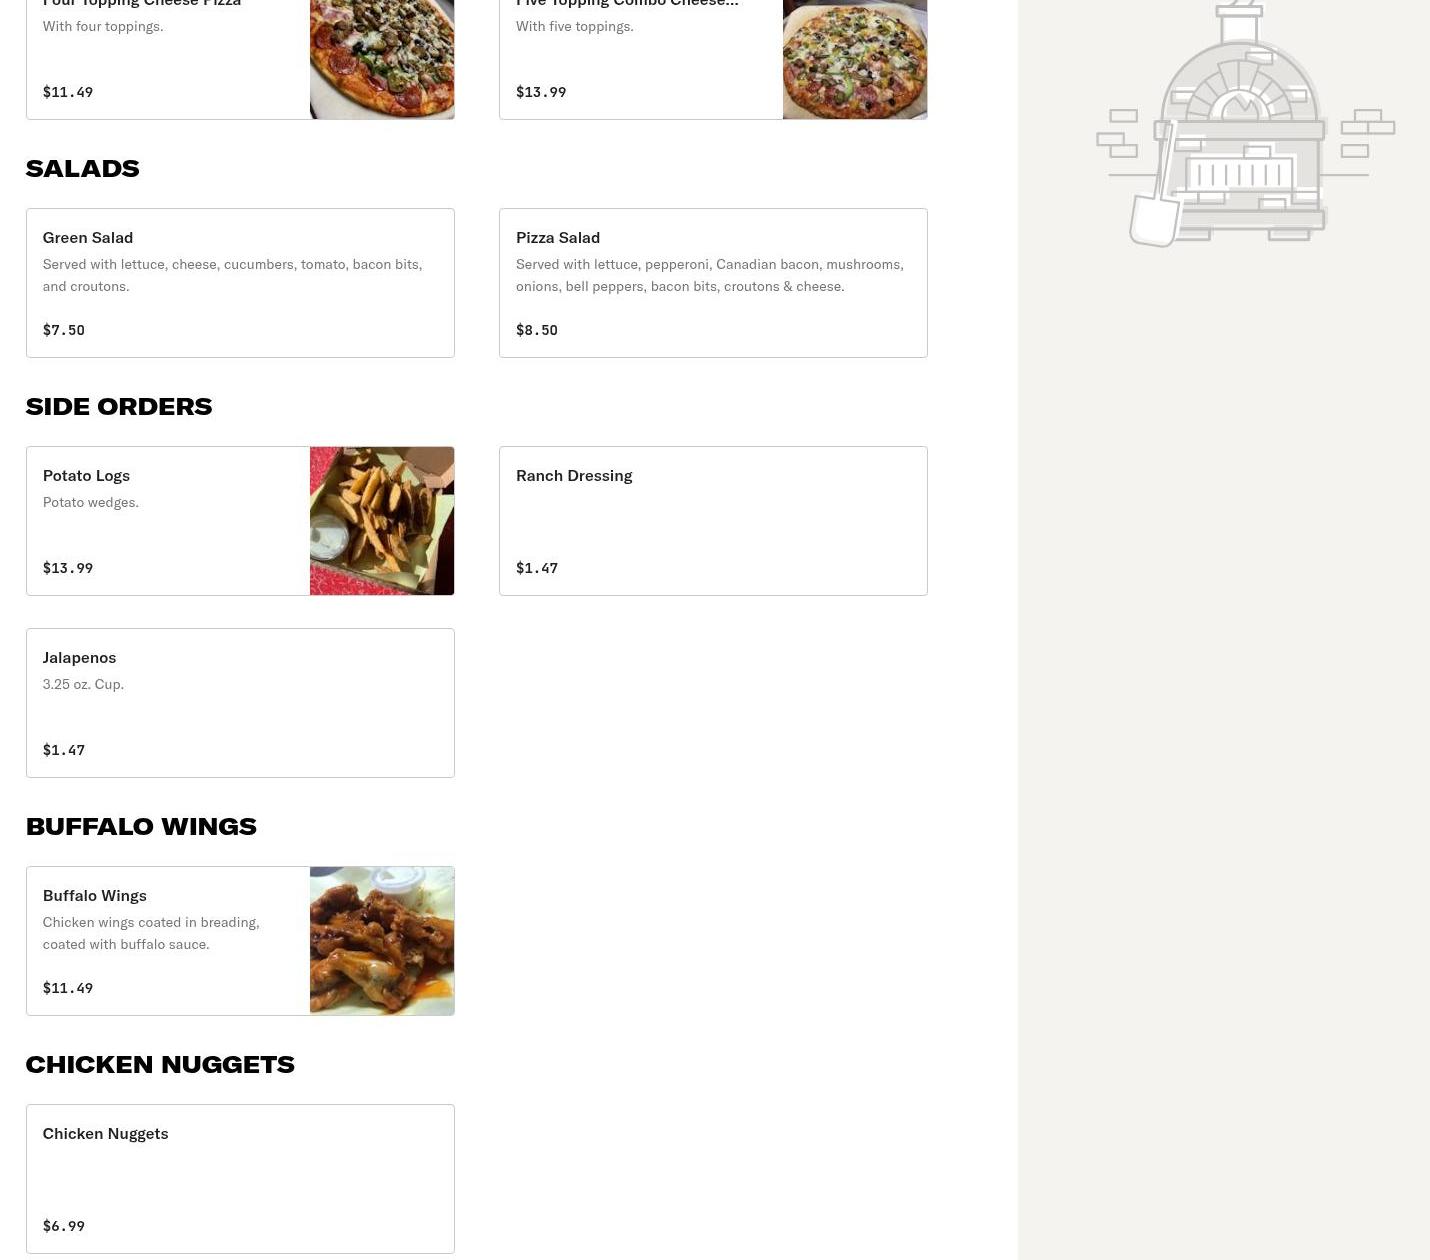Choose the Jalapenos side order
Screen dimensions: 1430x1260
point(240,703)
